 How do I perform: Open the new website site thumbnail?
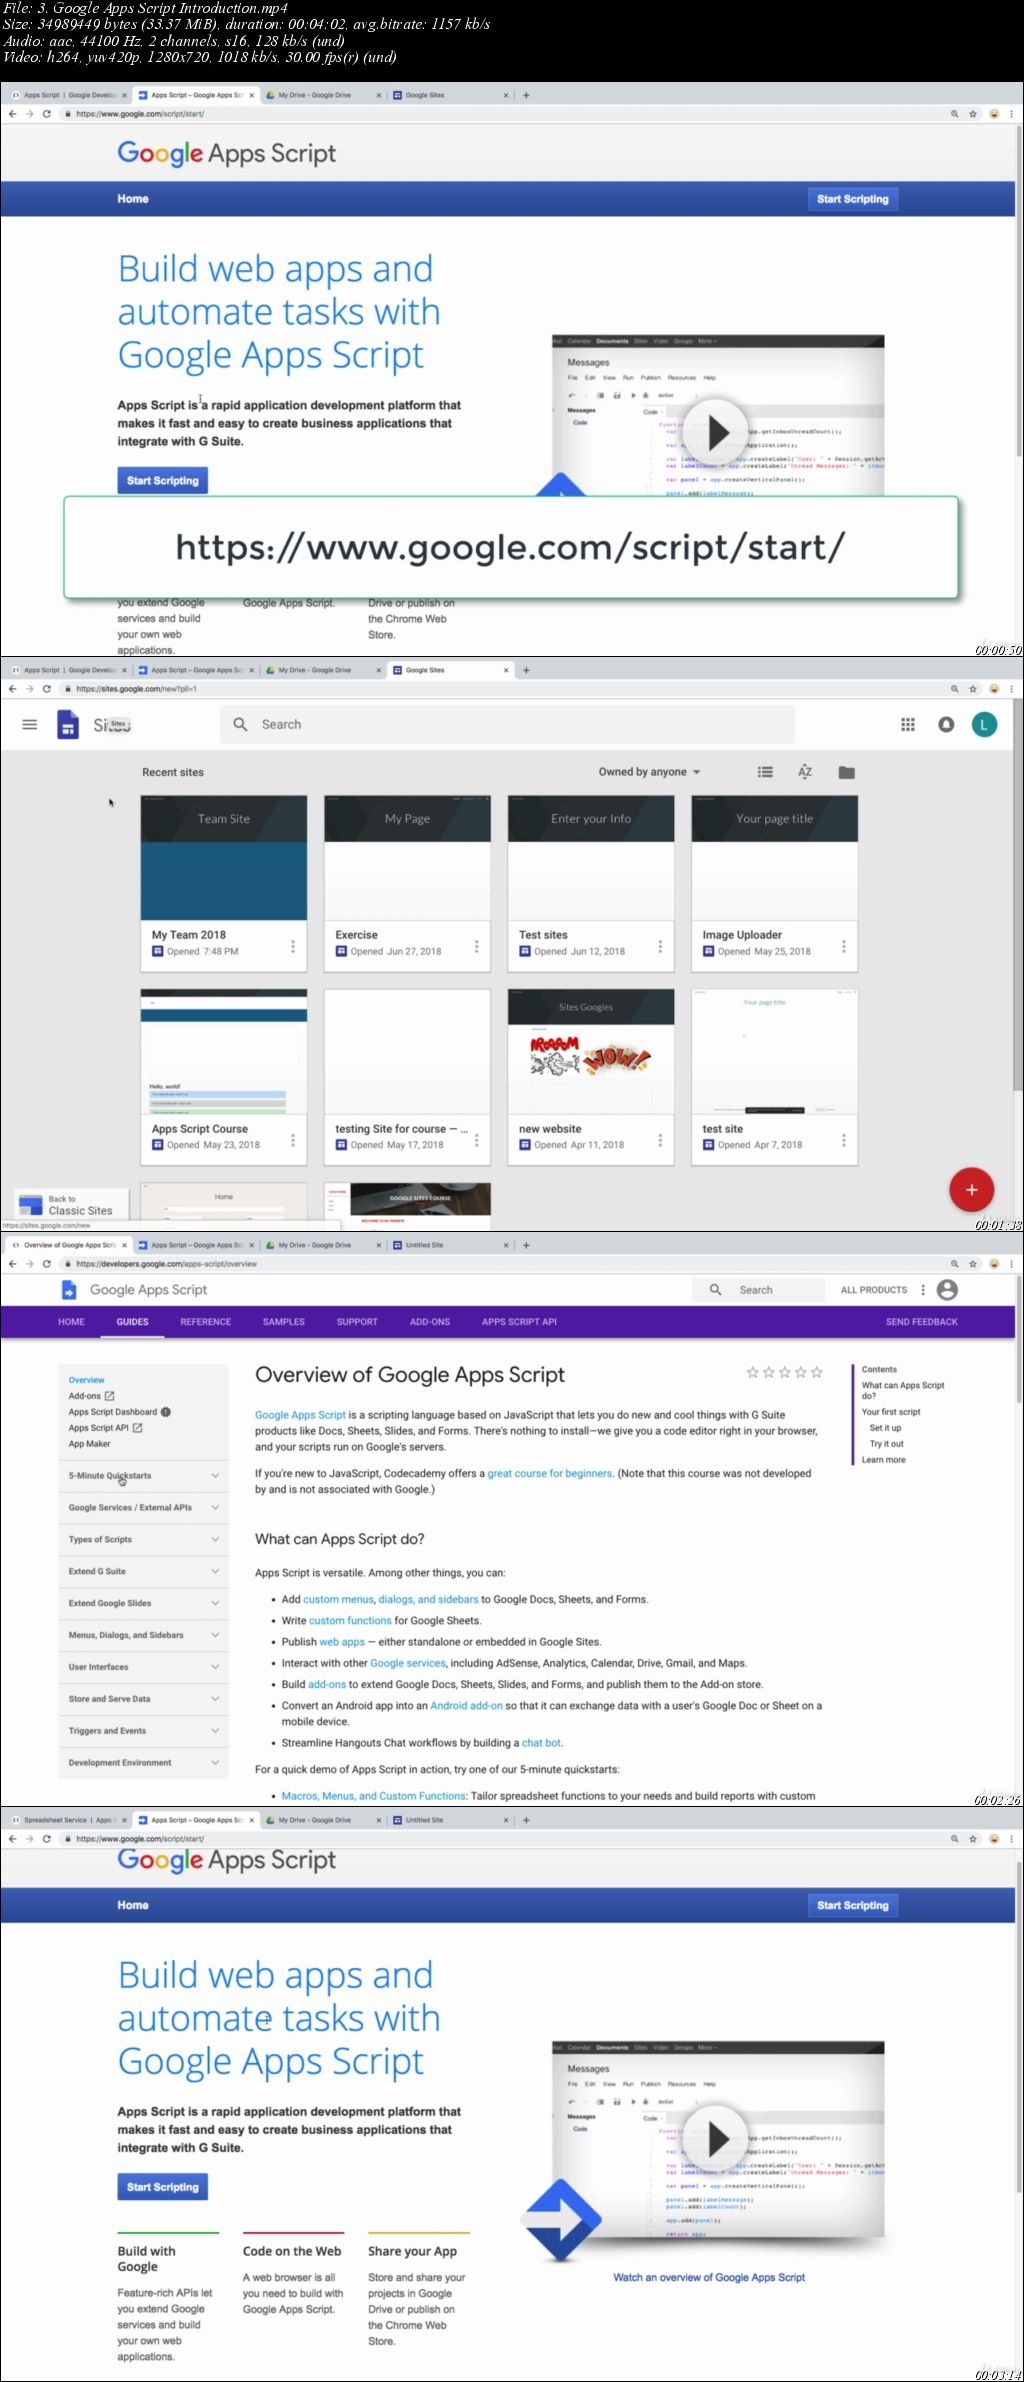(x=591, y=1052)
